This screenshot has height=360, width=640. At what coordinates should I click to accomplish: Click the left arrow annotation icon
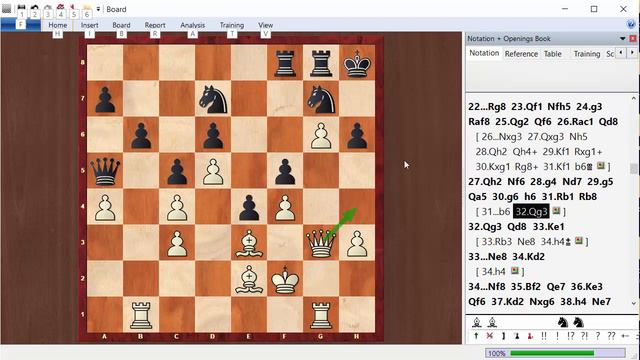click(x=625, y=336)
